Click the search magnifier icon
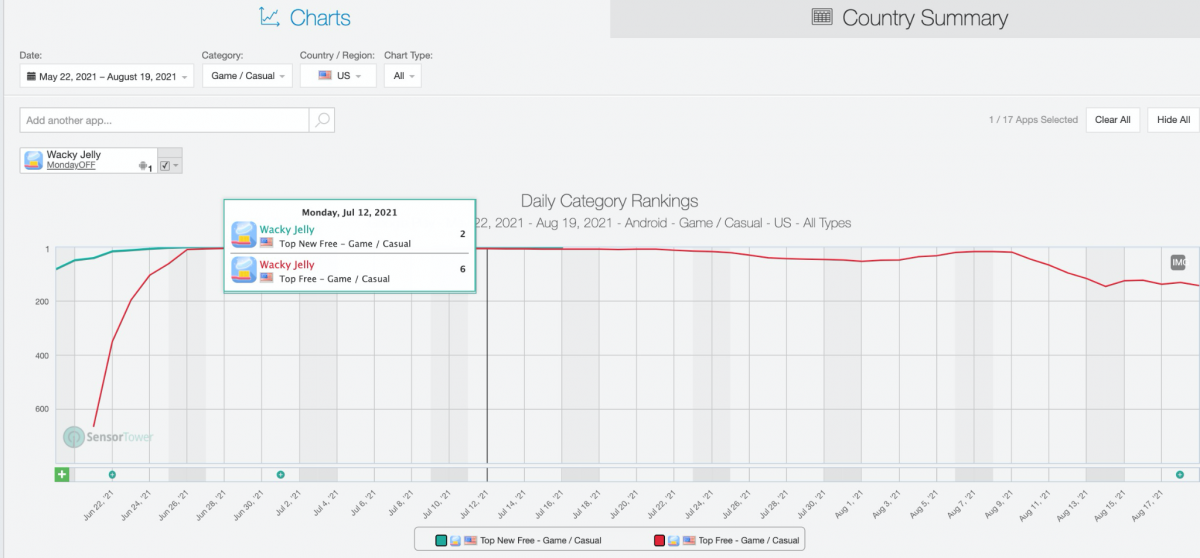The height and width of the screenshot is (558, 1200). (x=322, y=120)
